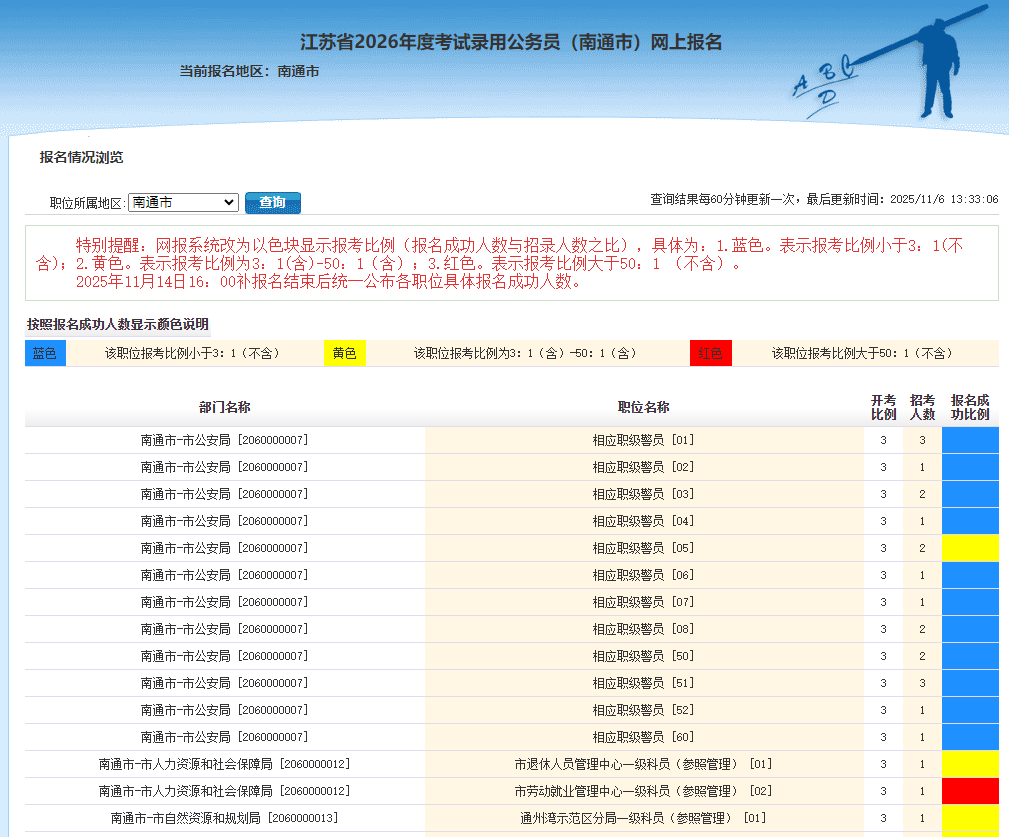Click the yellow ratio cell for 相应职级警员 [05]
The width and height of the screenshot is (1009, 837).
[x=968, y=547]
